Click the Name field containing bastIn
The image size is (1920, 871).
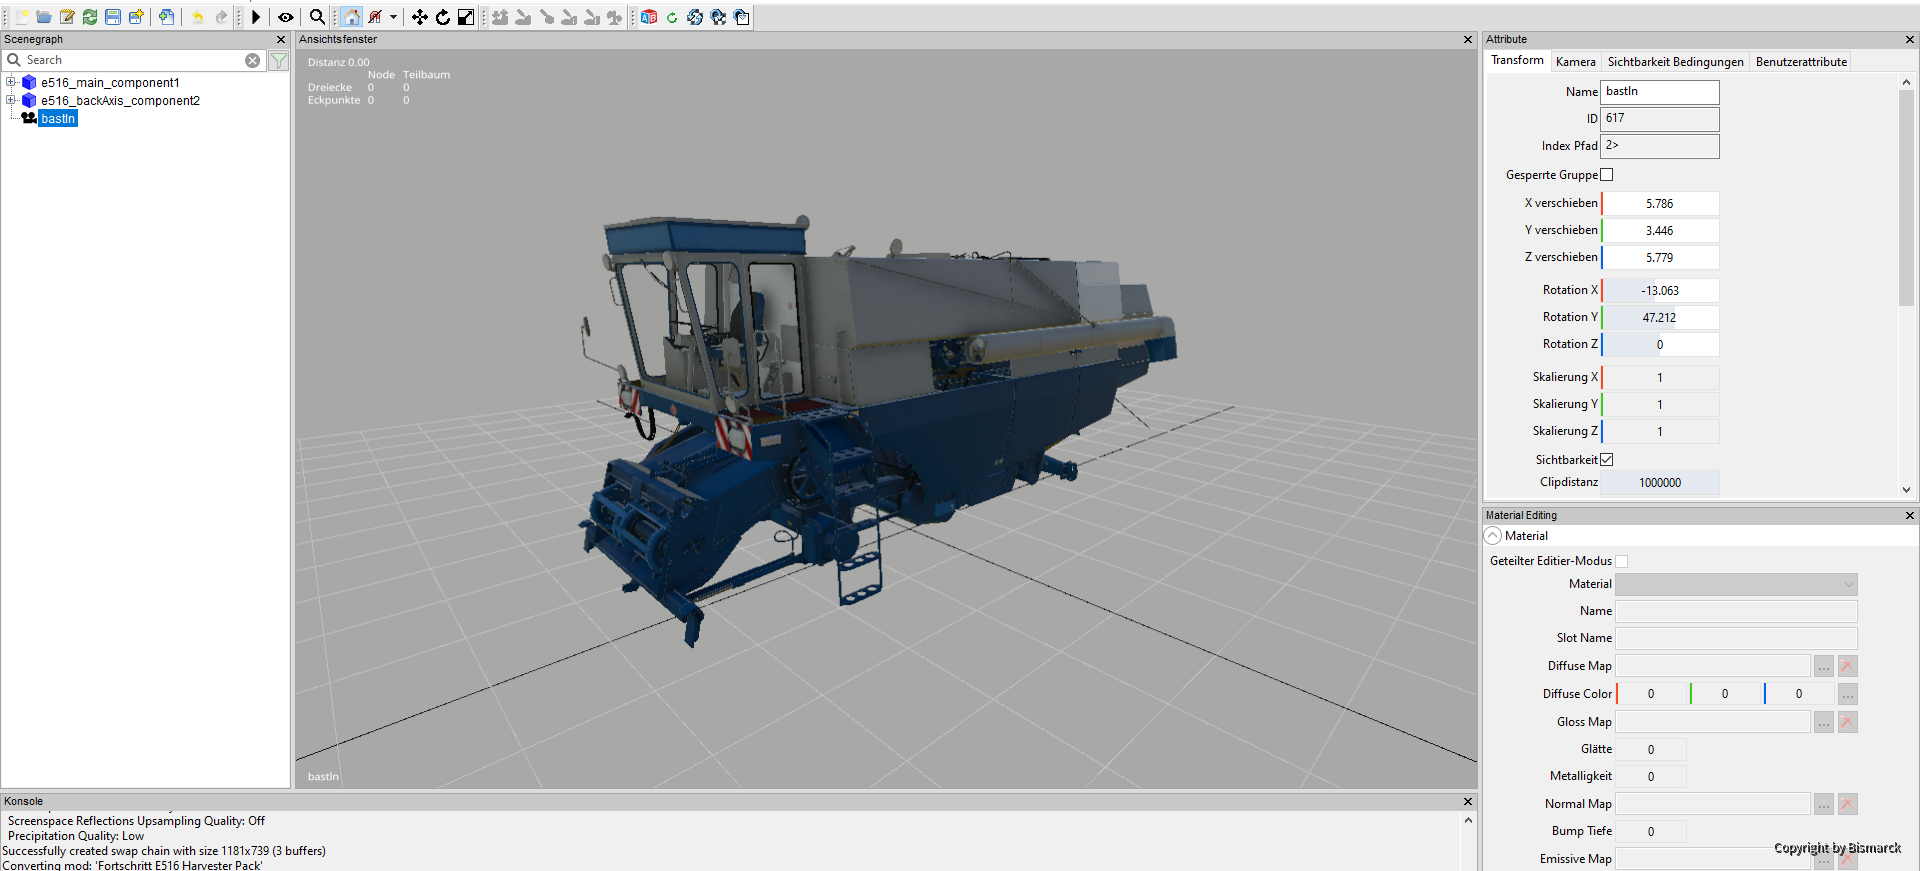click(1660, 92)
